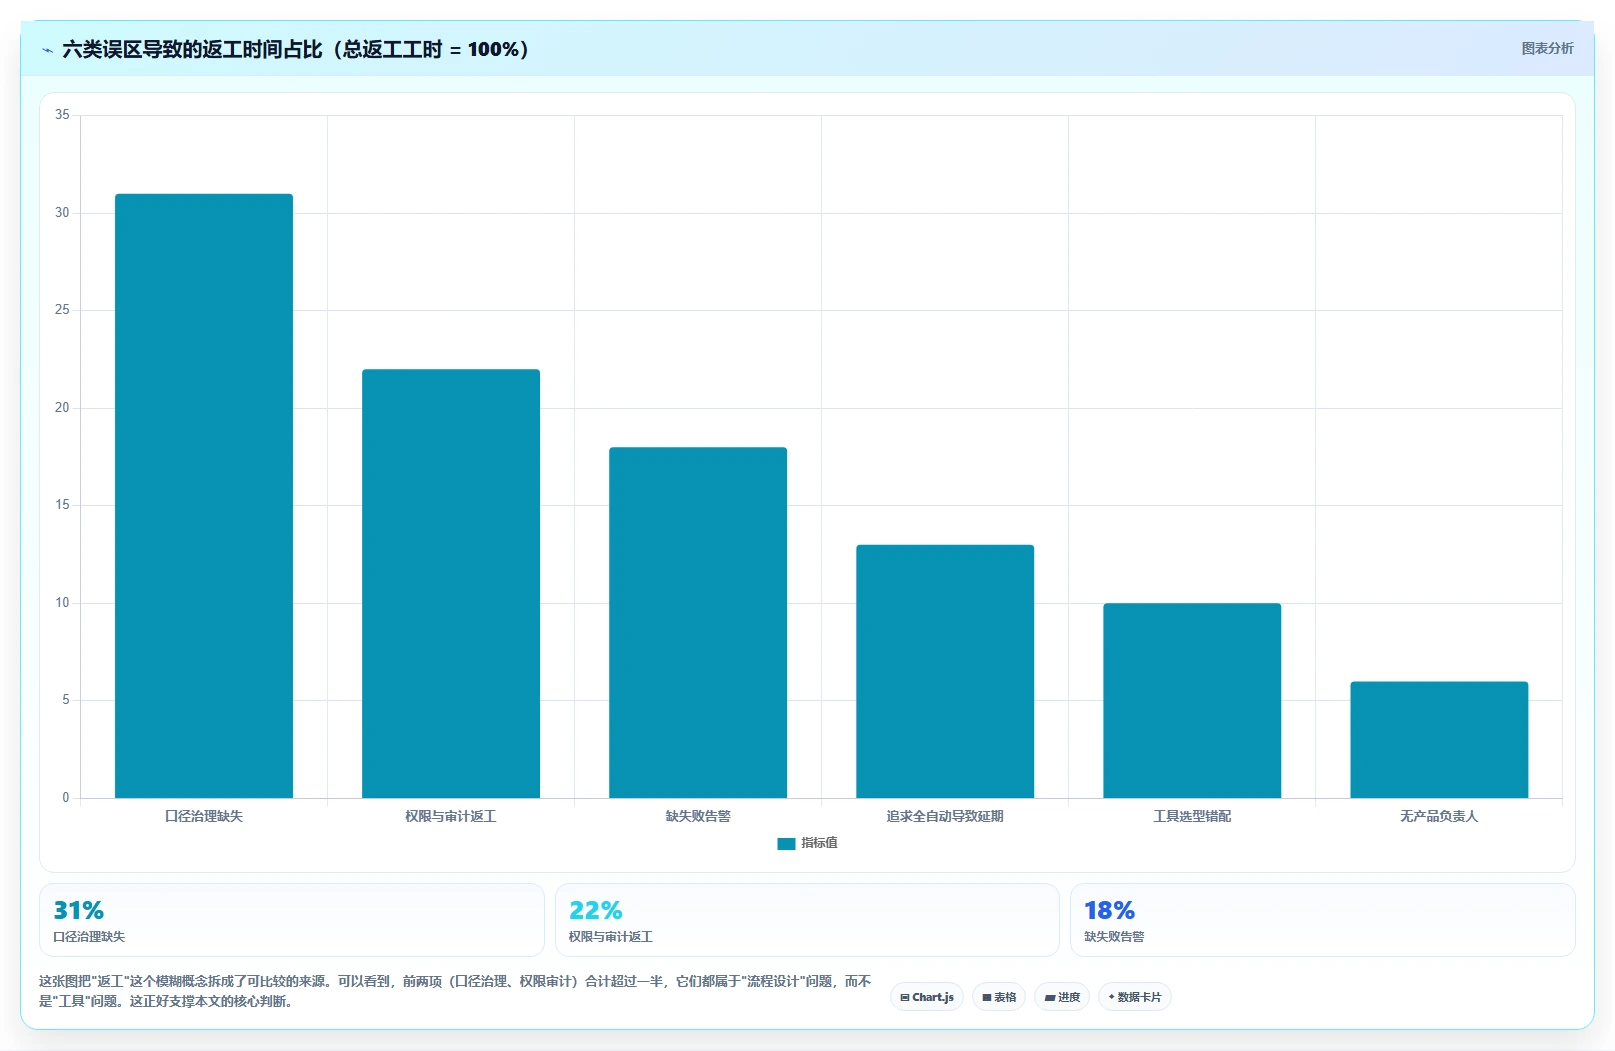Click the description paragraph starting with 这张图把
1615x1051 pixels.
[x=455, y=991]
